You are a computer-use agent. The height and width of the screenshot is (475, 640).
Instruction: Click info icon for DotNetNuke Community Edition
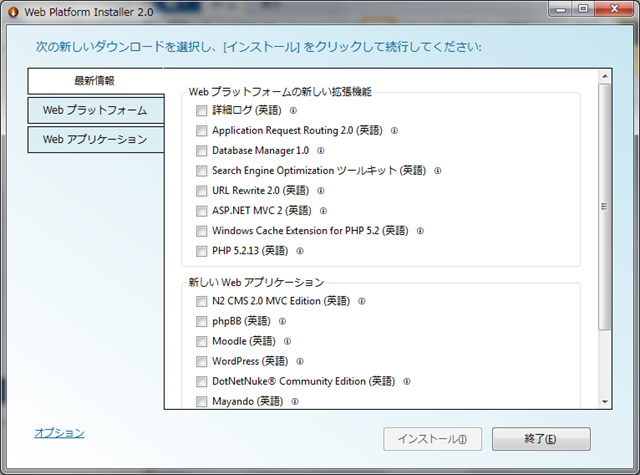pos(407,382)
